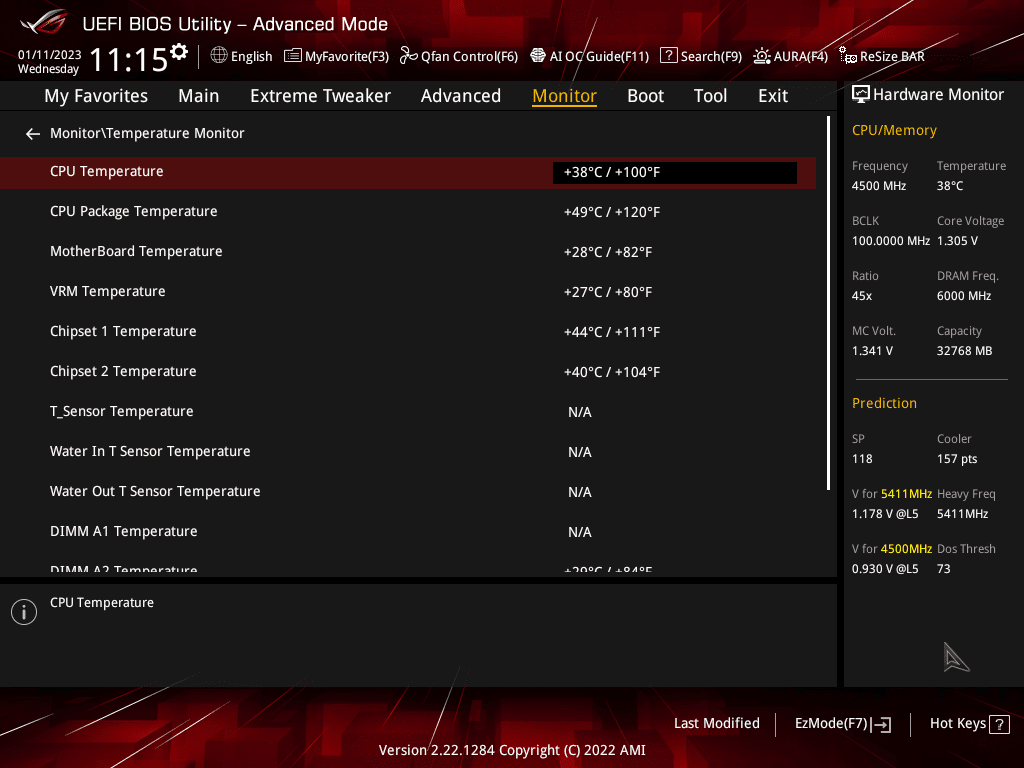Select the Chipset 1 Temperature row
This screenshot has width=1024, height=768.
(408, 332)
